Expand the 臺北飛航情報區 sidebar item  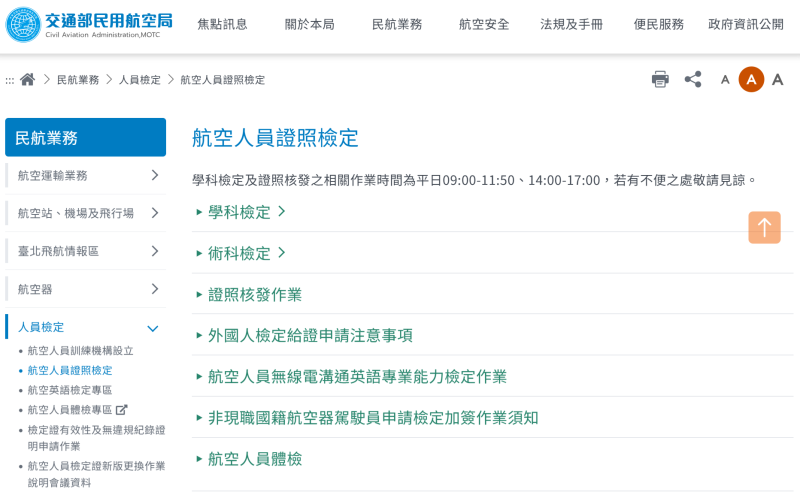(155, 251)
